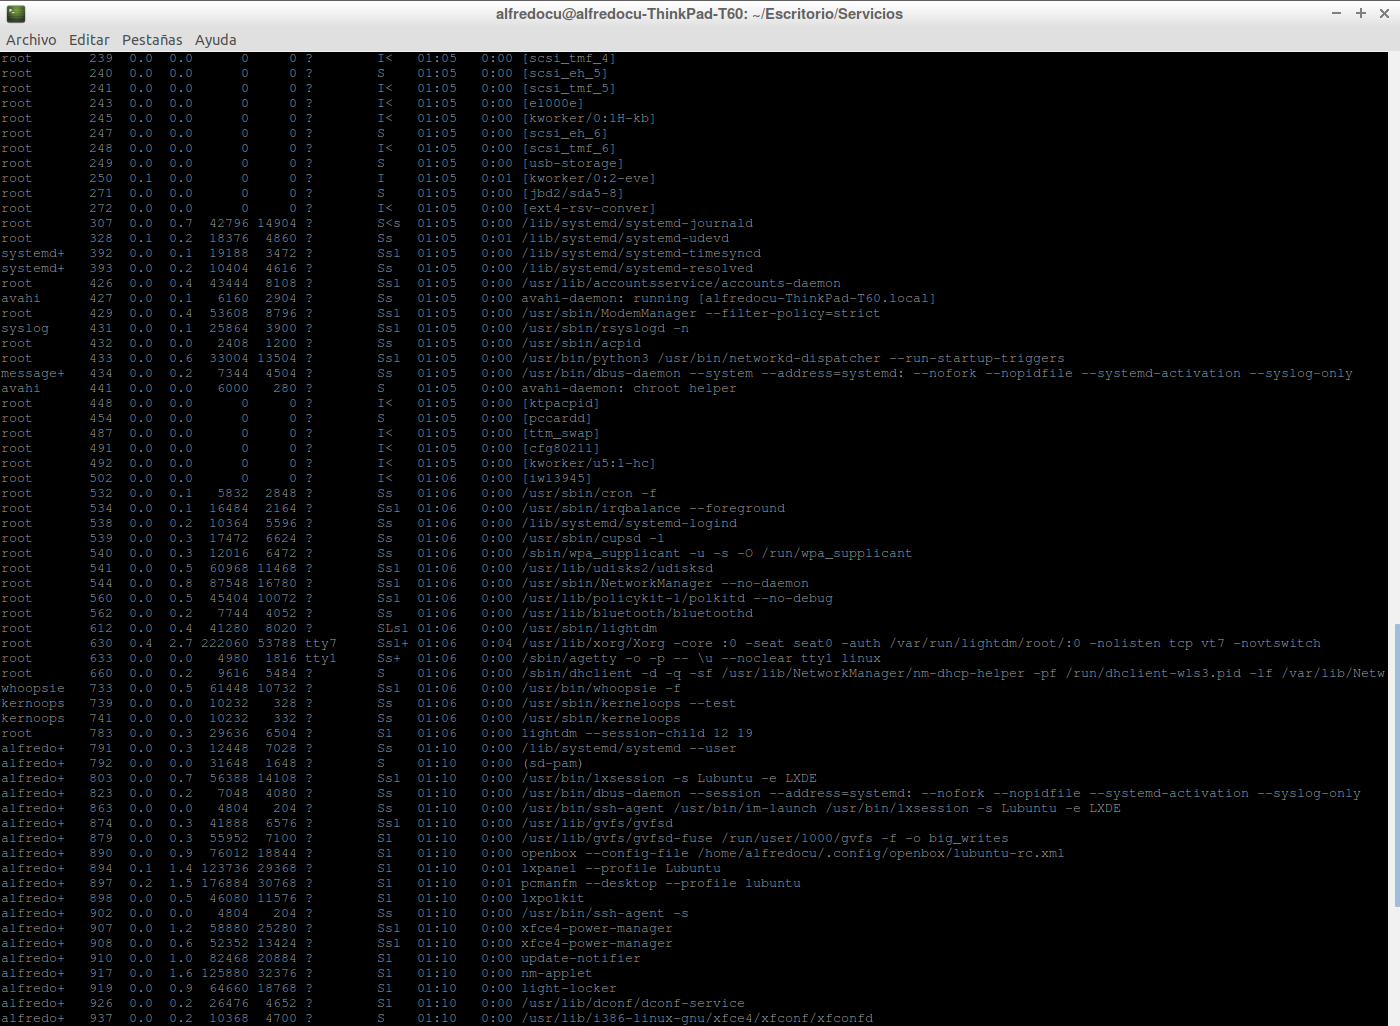1400x1026 pixels.
Task: Click the /lib/systemd/systemd-logind text
Action: pyautogui.click(x=629, y=524)
